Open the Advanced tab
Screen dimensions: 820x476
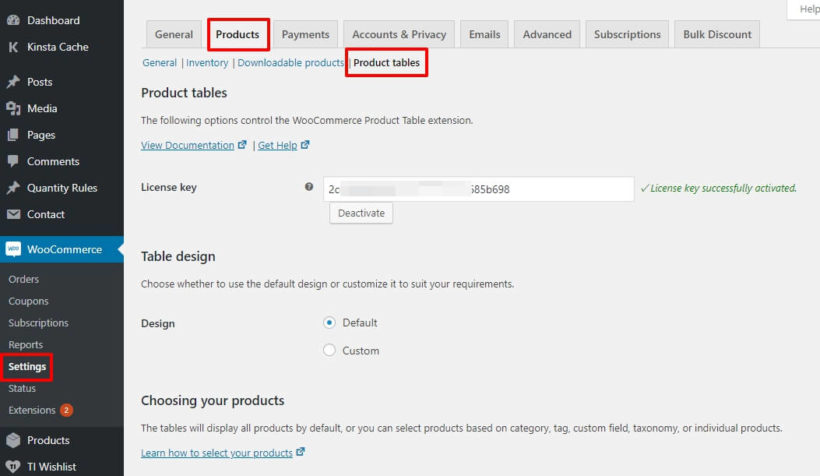(547, 35)
